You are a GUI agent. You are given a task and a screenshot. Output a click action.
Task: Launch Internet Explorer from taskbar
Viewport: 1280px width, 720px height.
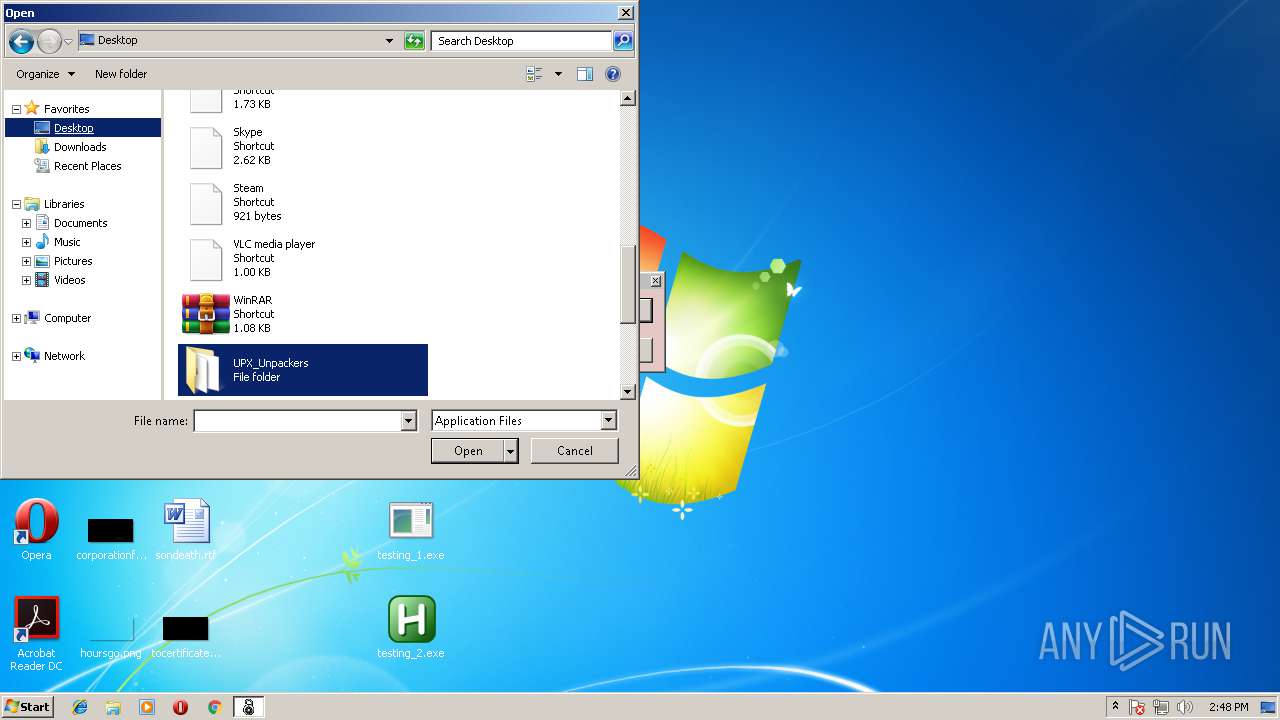pyautogui.click(x=80, y=707)
